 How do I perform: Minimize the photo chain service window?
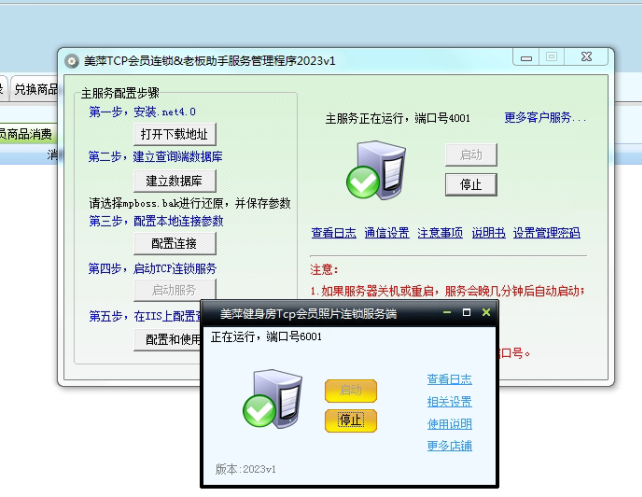pyautogui.click(x=447, y=313)
